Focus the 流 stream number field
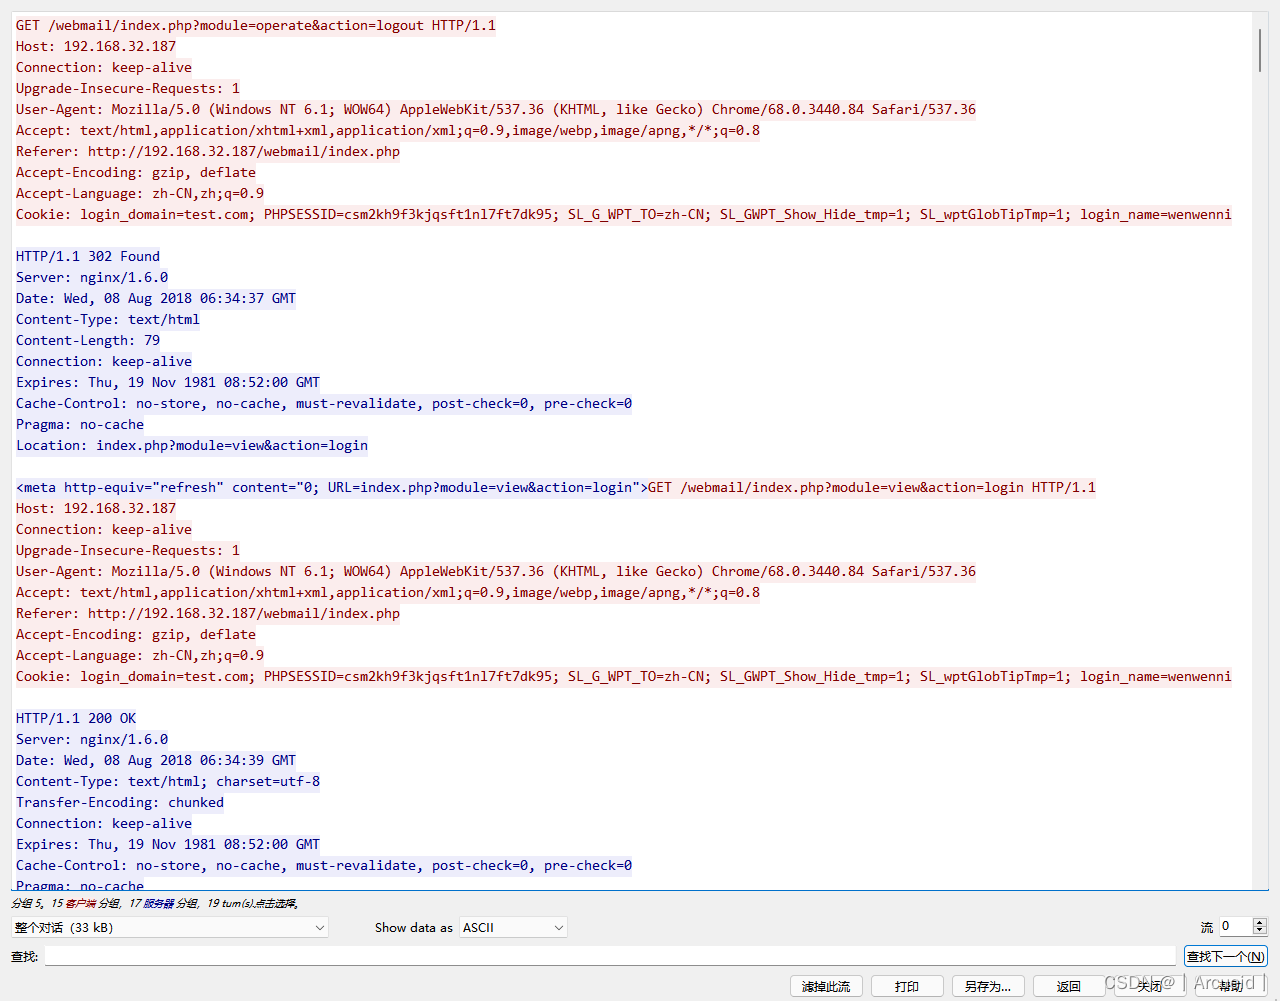 point(1236,927)
